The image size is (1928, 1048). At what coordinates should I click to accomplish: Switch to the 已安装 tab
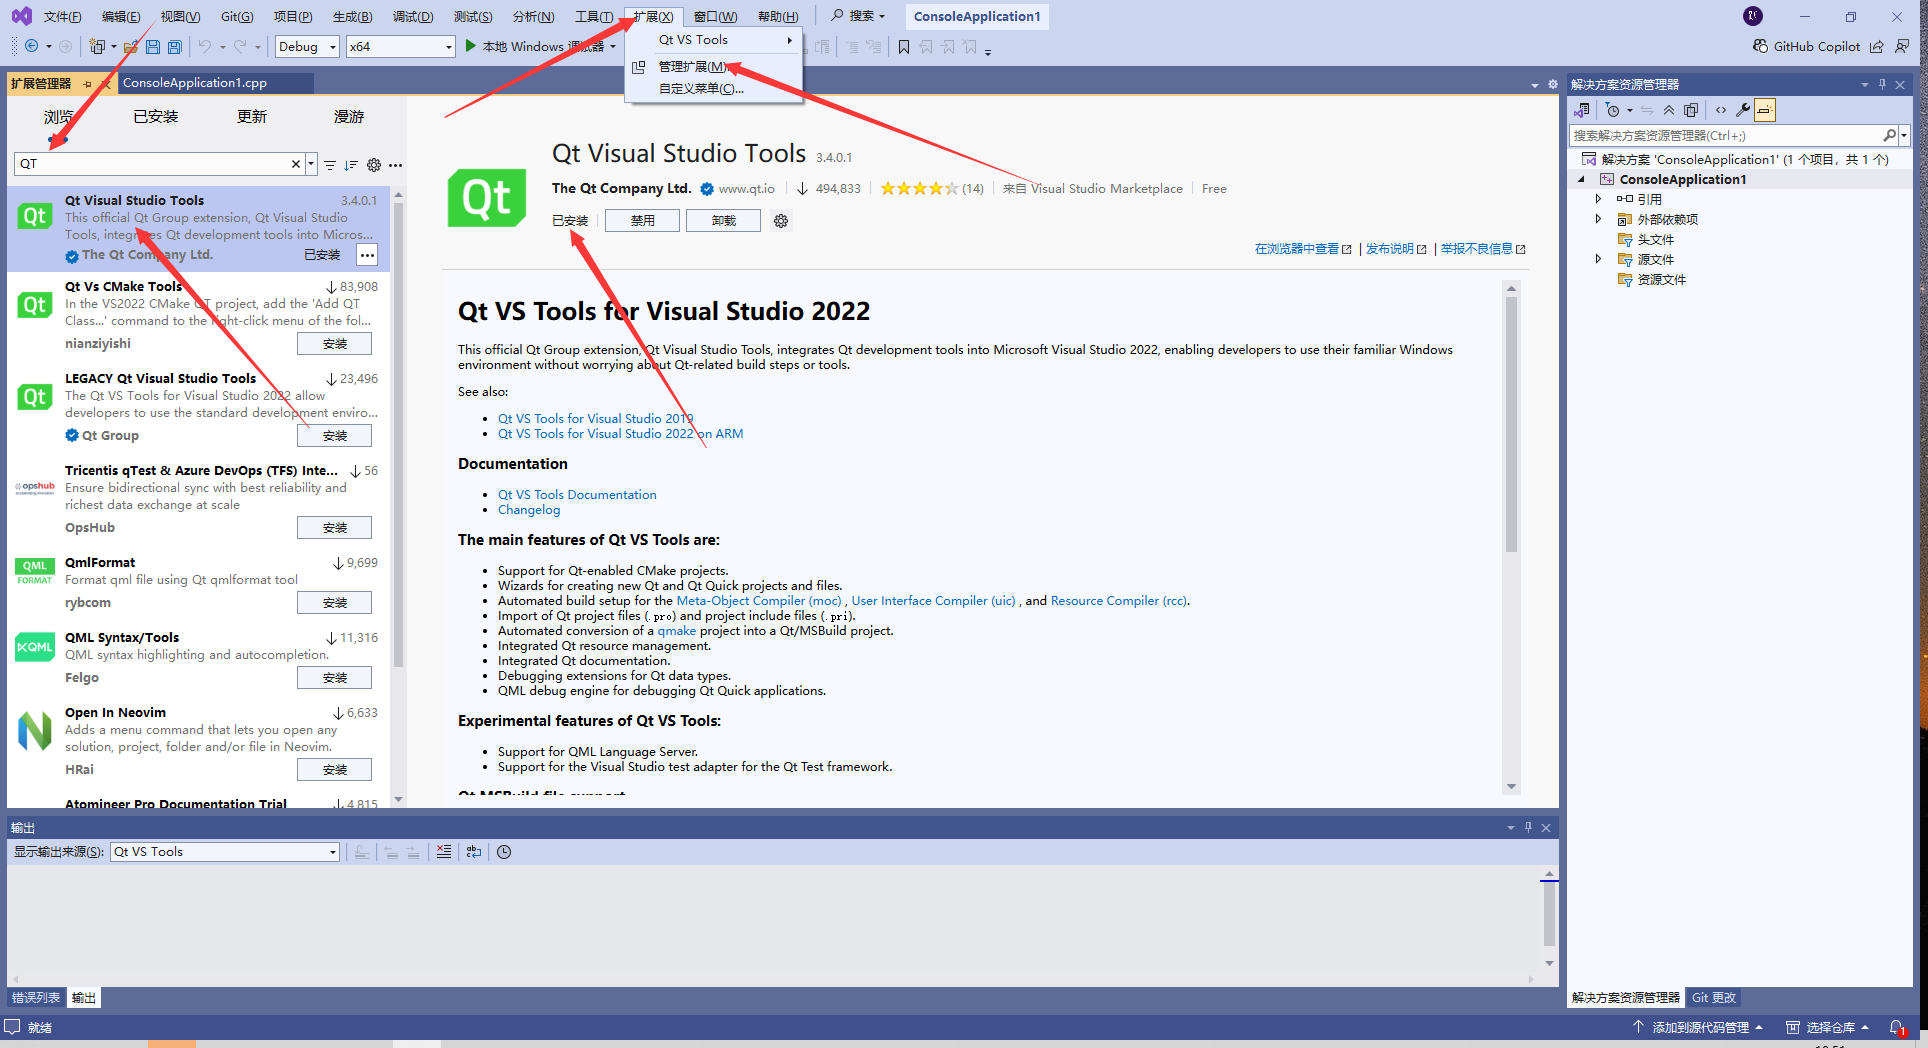(156, 117)
